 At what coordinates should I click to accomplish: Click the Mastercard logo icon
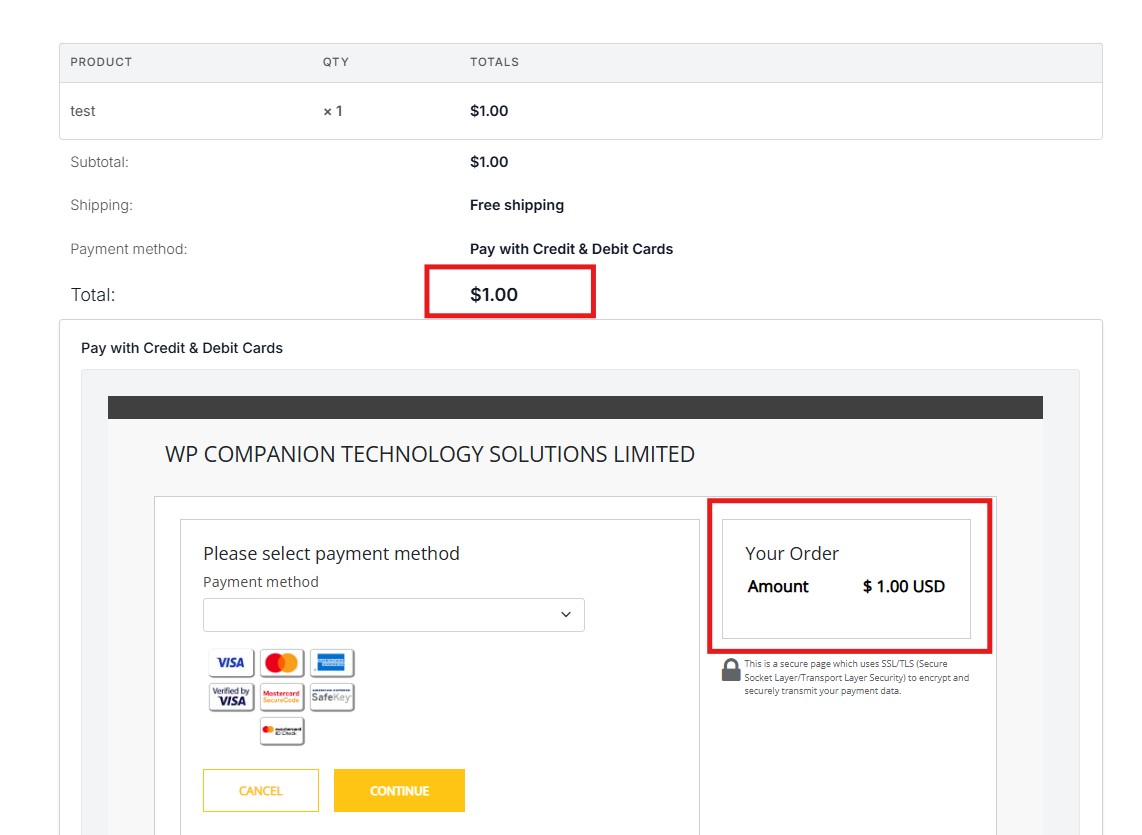282,662
